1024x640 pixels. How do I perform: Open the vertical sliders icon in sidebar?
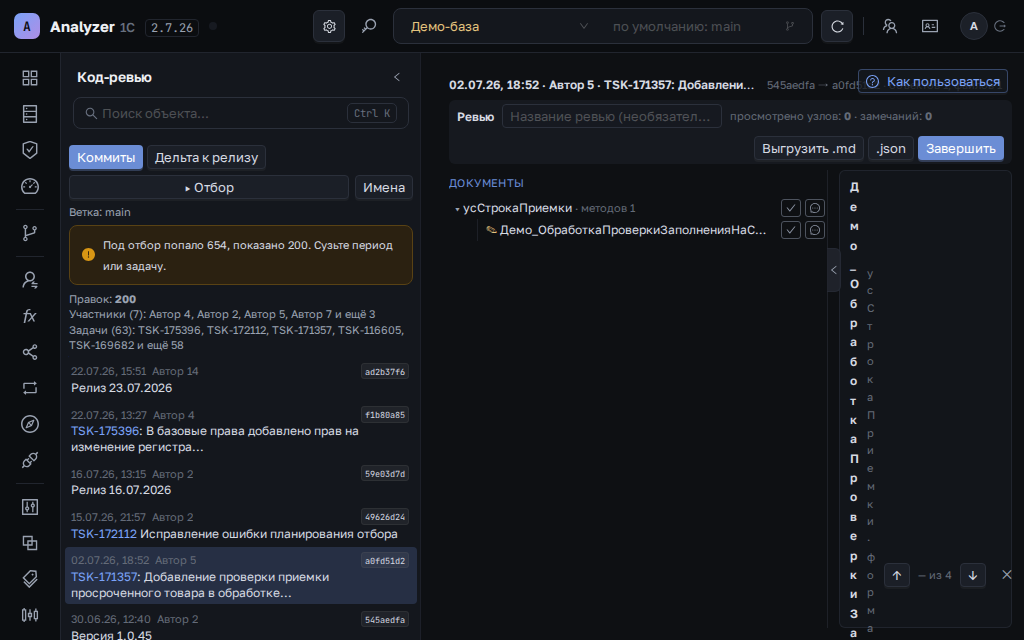click(x=30, y=507)
